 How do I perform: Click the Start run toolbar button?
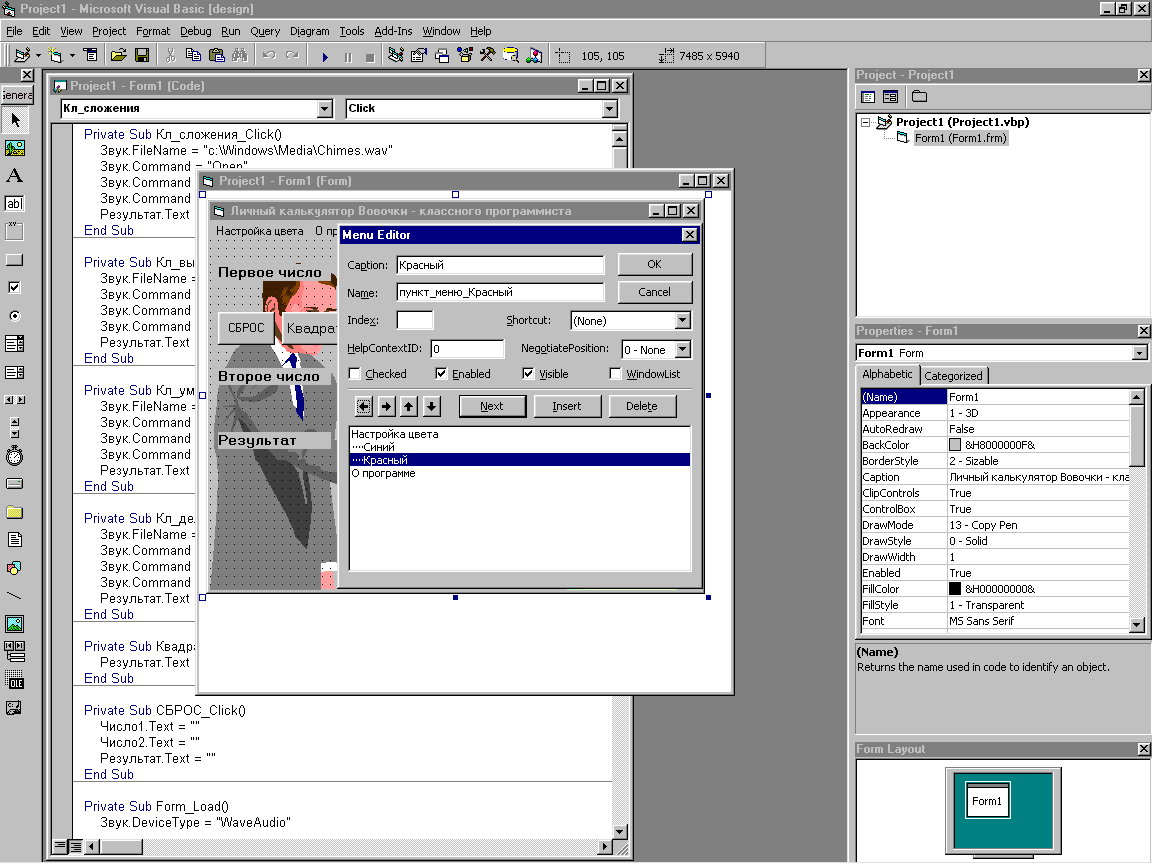[325, 56]
